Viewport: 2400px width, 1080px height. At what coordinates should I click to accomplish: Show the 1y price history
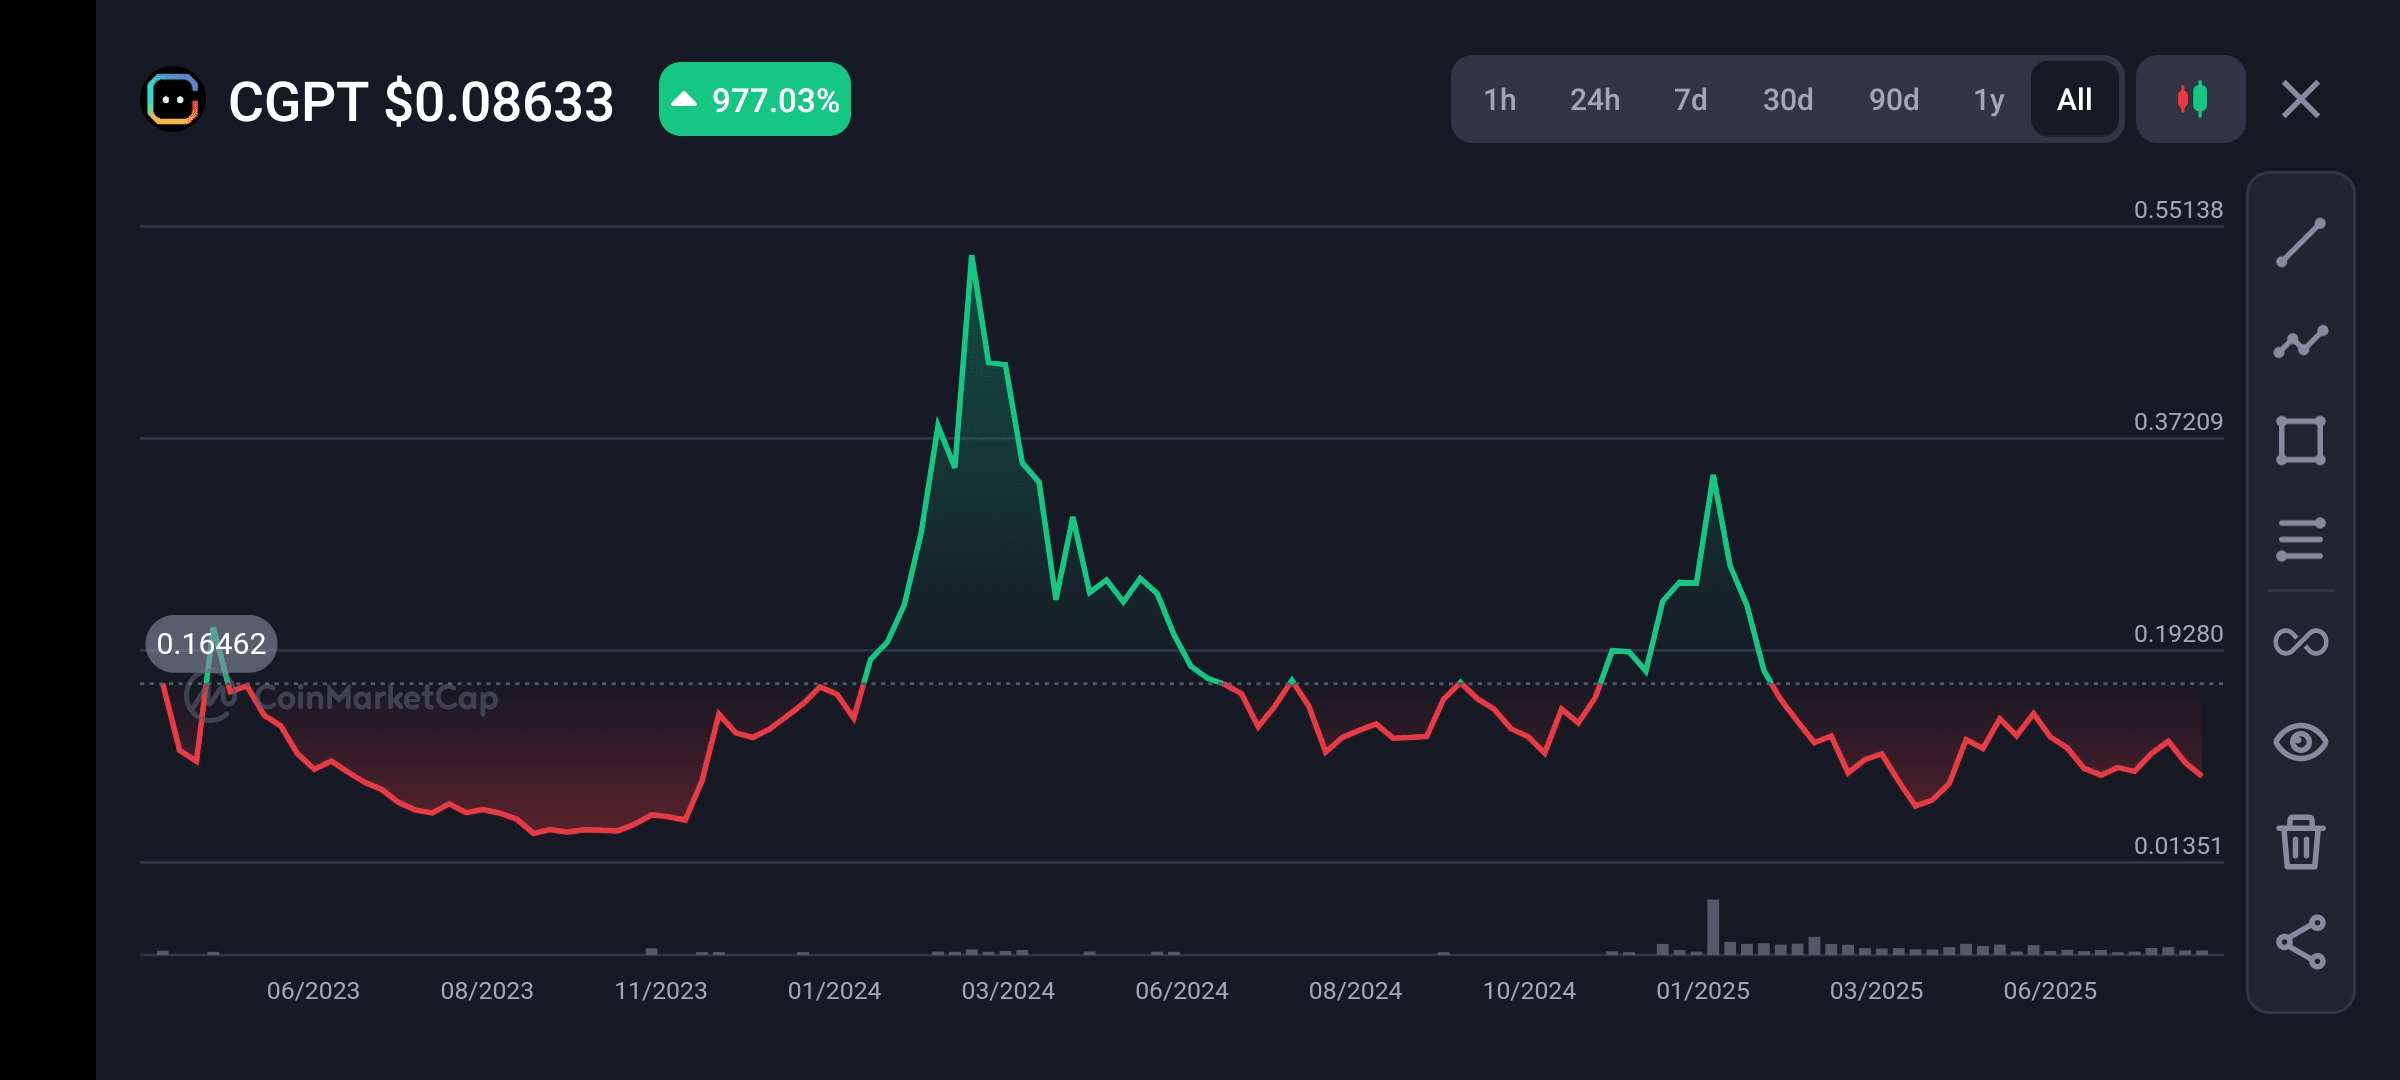[1988, 99]
